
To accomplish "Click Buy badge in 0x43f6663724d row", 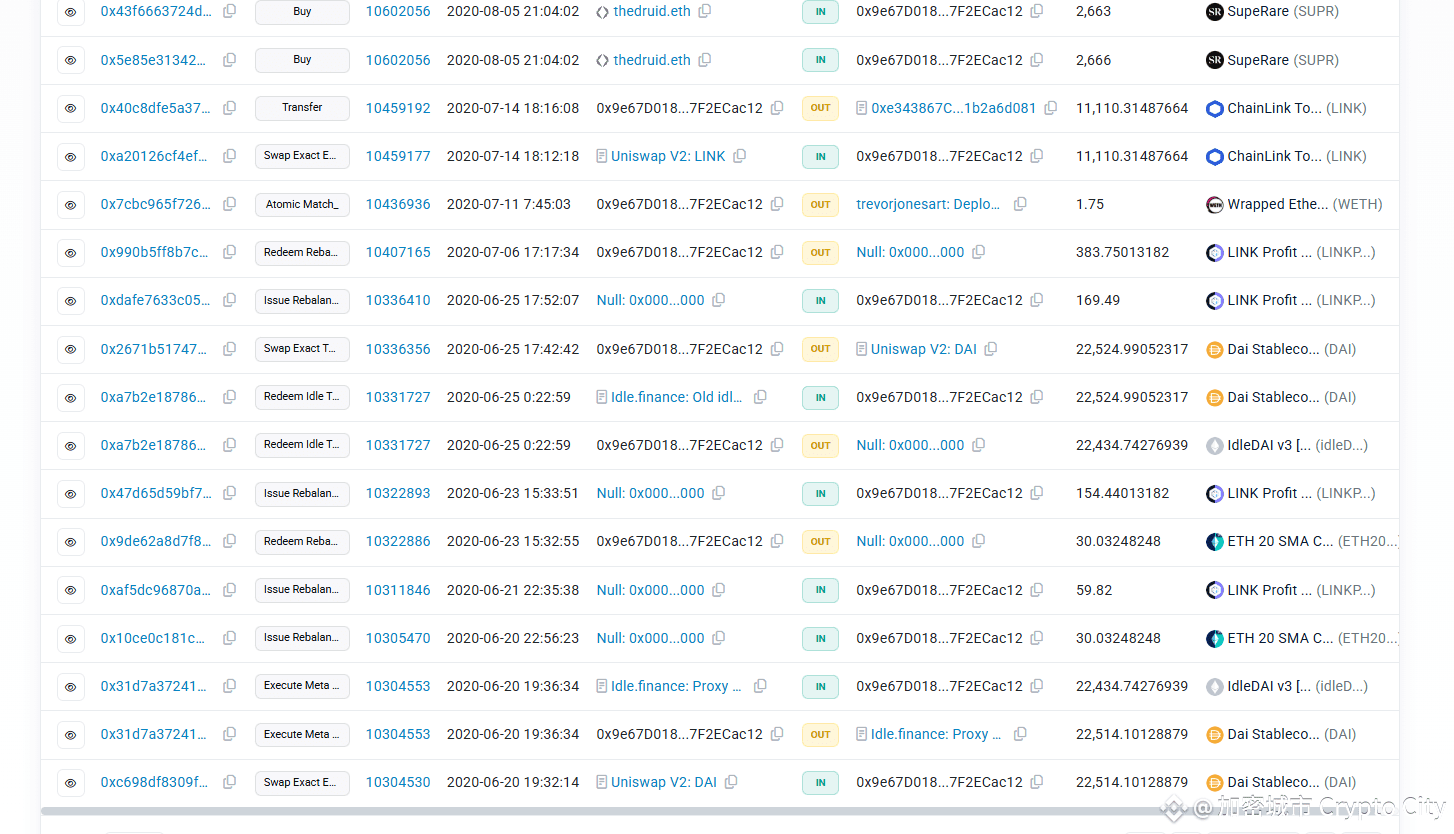I will (302, 12).
